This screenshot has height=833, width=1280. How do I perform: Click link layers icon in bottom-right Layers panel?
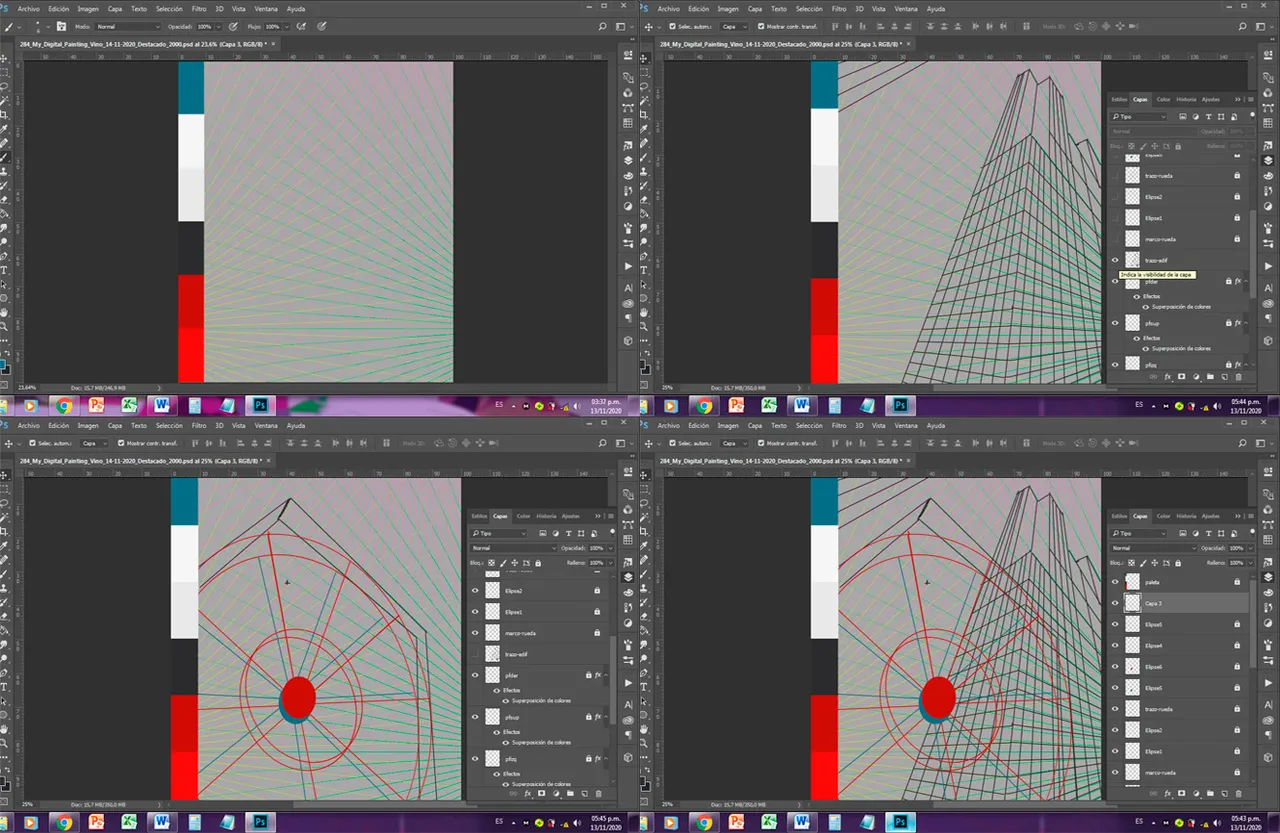[x=1153, y=793]
